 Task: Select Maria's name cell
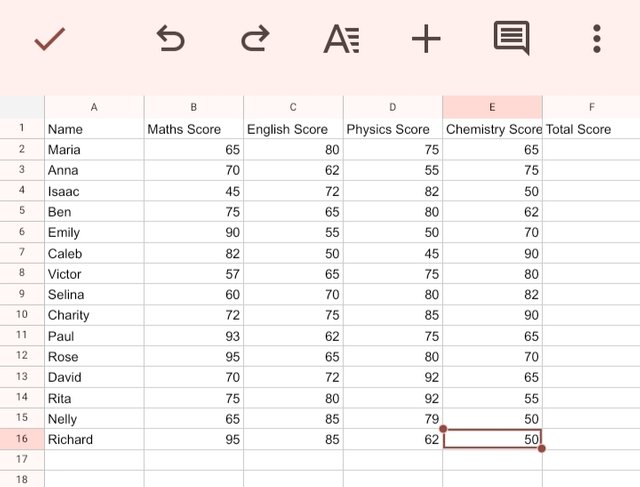pyautogui.click(x=94, y=150)
